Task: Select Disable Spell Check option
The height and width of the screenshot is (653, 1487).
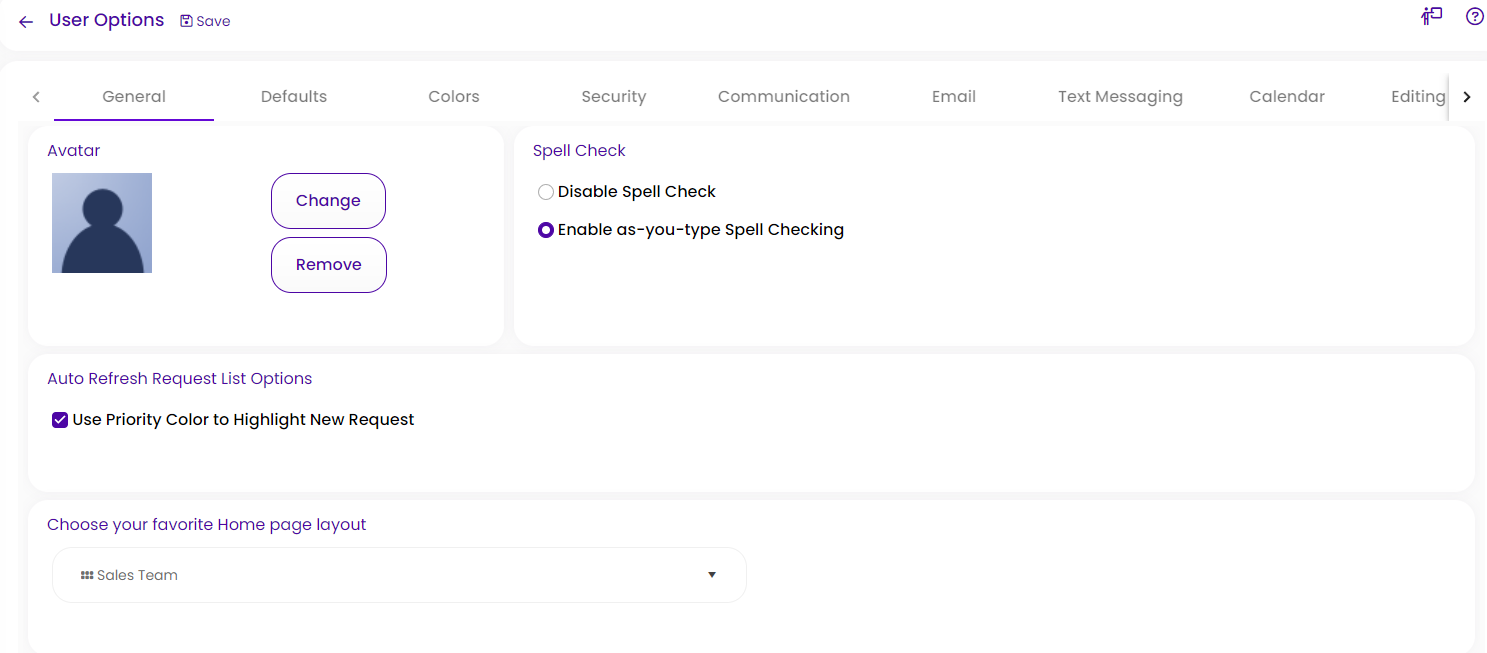Action: (546, 192)
